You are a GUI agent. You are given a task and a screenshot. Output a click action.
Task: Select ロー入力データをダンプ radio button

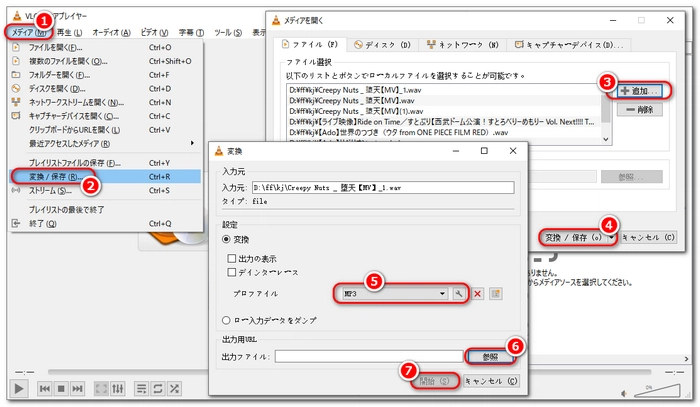[226, 319]
